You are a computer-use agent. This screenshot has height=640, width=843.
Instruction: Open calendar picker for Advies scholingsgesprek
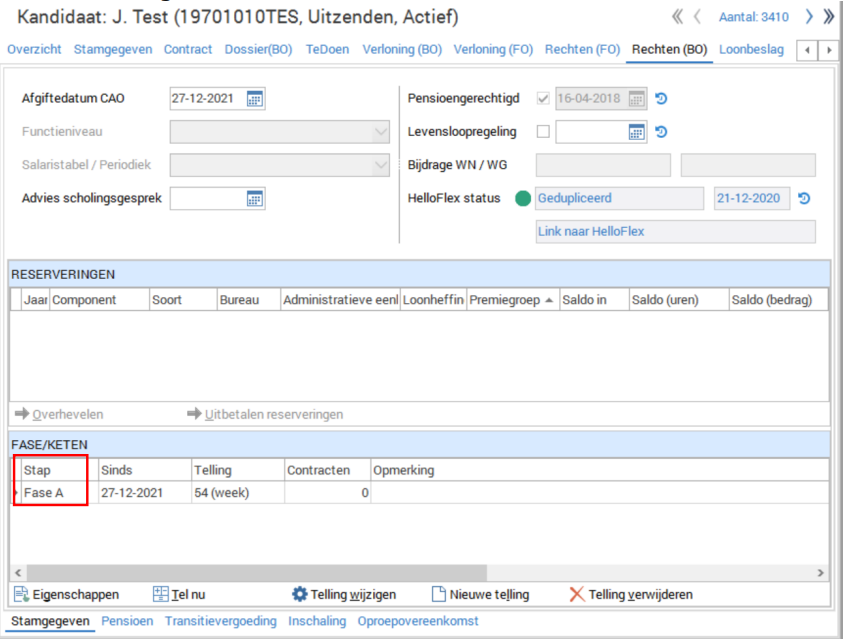click(x=255, y=199)
